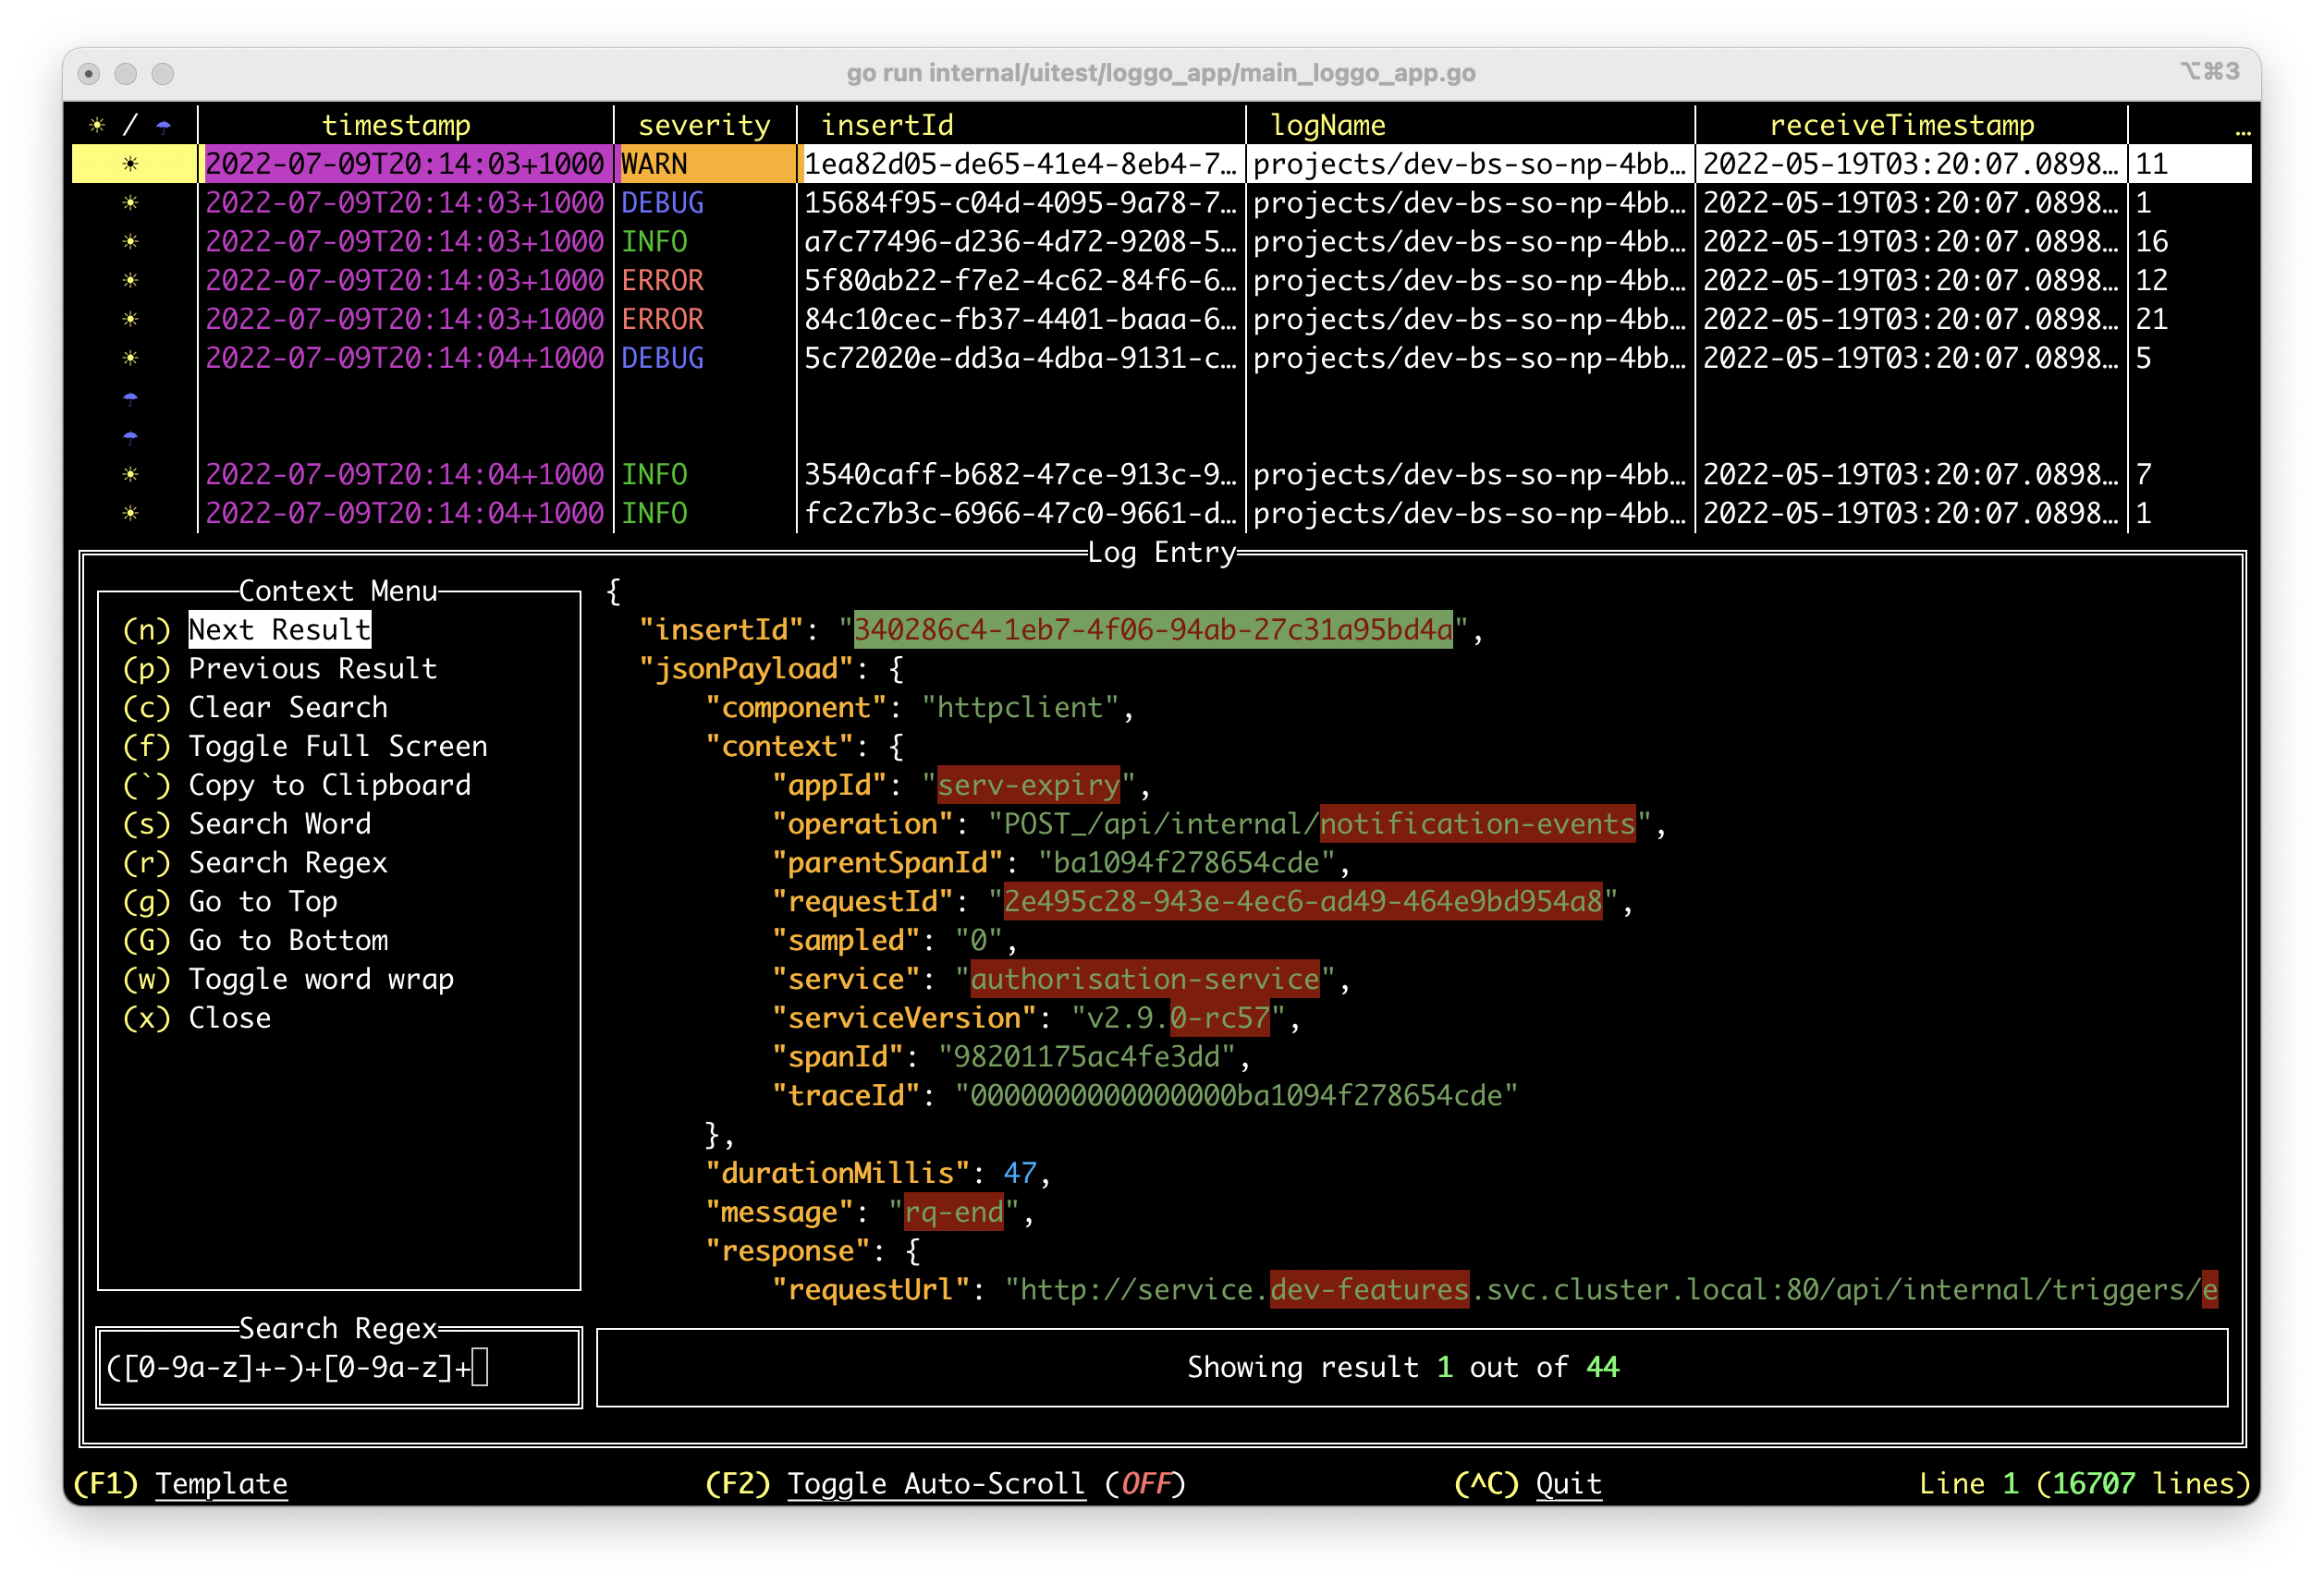The height and width of the screenshot is (1584, 2324).
Task: Click the first blue umbrella row marker
Action: click(130, 398)
